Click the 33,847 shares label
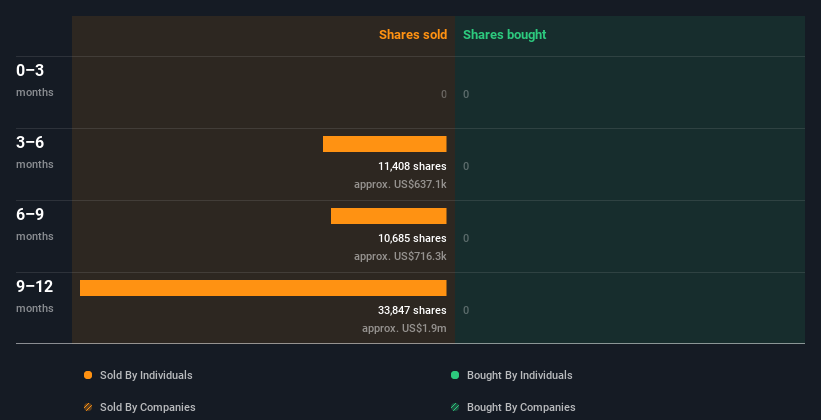The width and height of the screenshot is (821, 420). (413, 311)
